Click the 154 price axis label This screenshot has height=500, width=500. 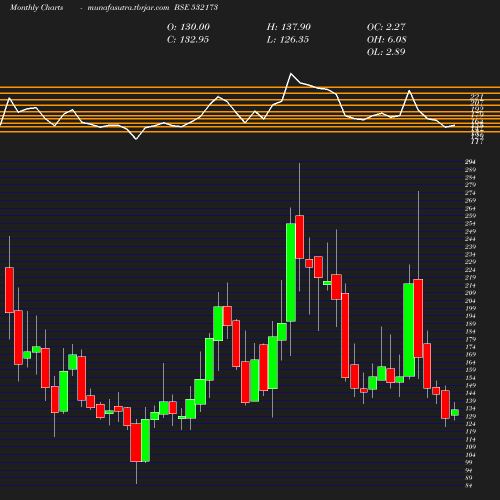470,378
